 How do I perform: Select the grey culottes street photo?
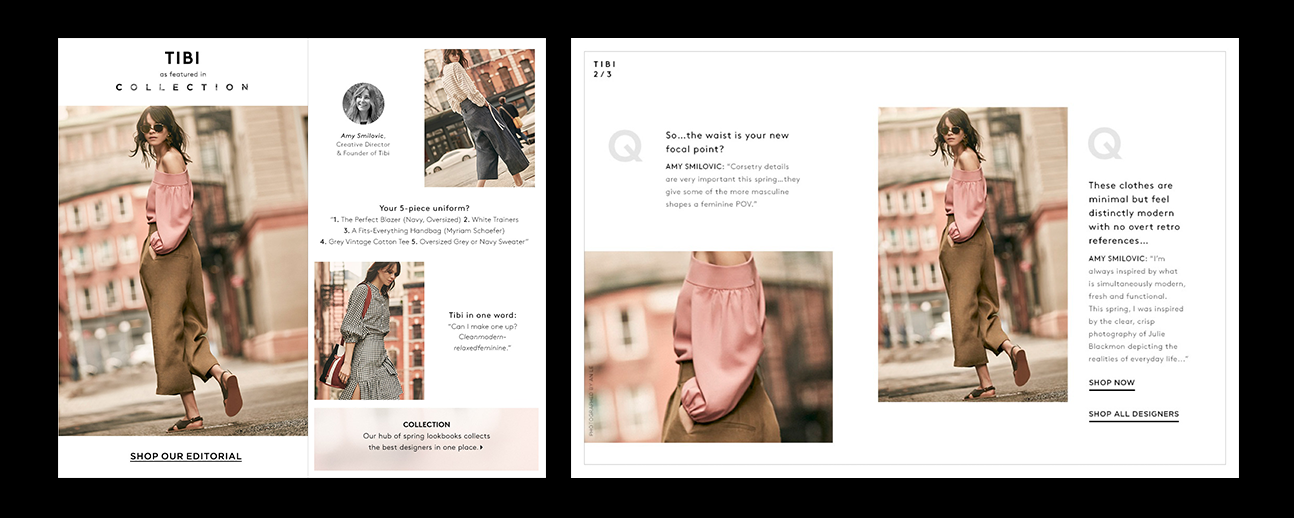tap(479, 118)
